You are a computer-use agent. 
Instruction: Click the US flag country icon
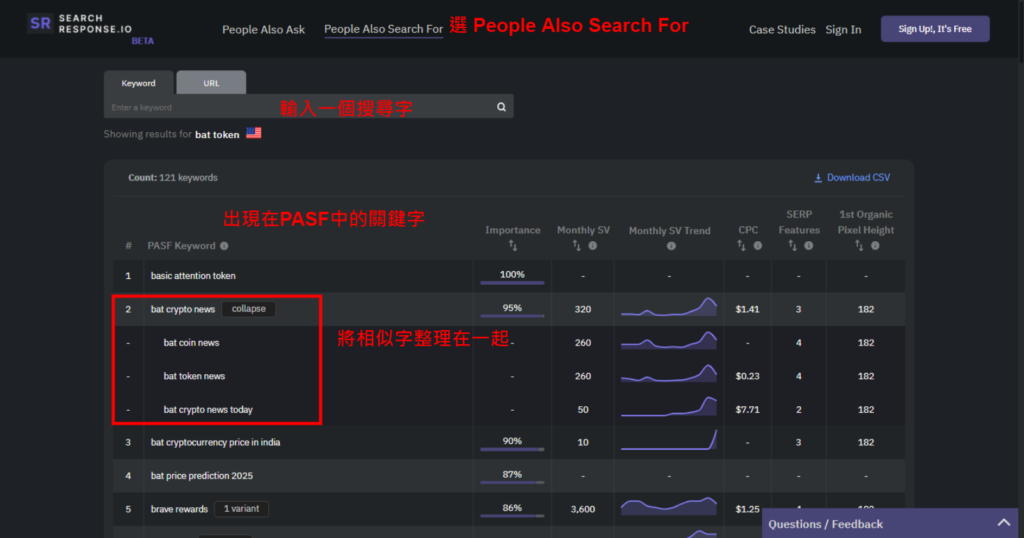click(253, 133)
